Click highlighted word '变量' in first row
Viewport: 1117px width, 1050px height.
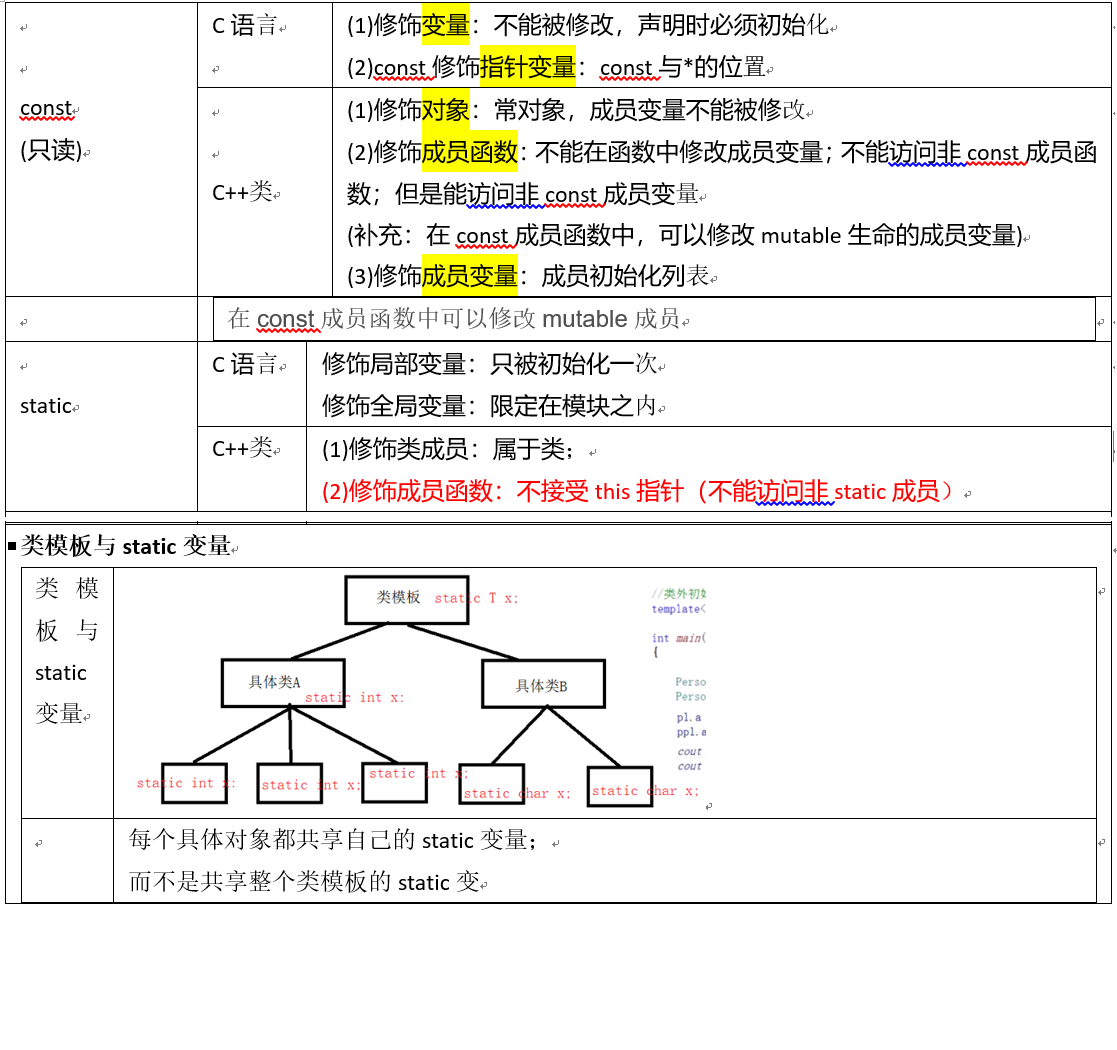[446, 25]
